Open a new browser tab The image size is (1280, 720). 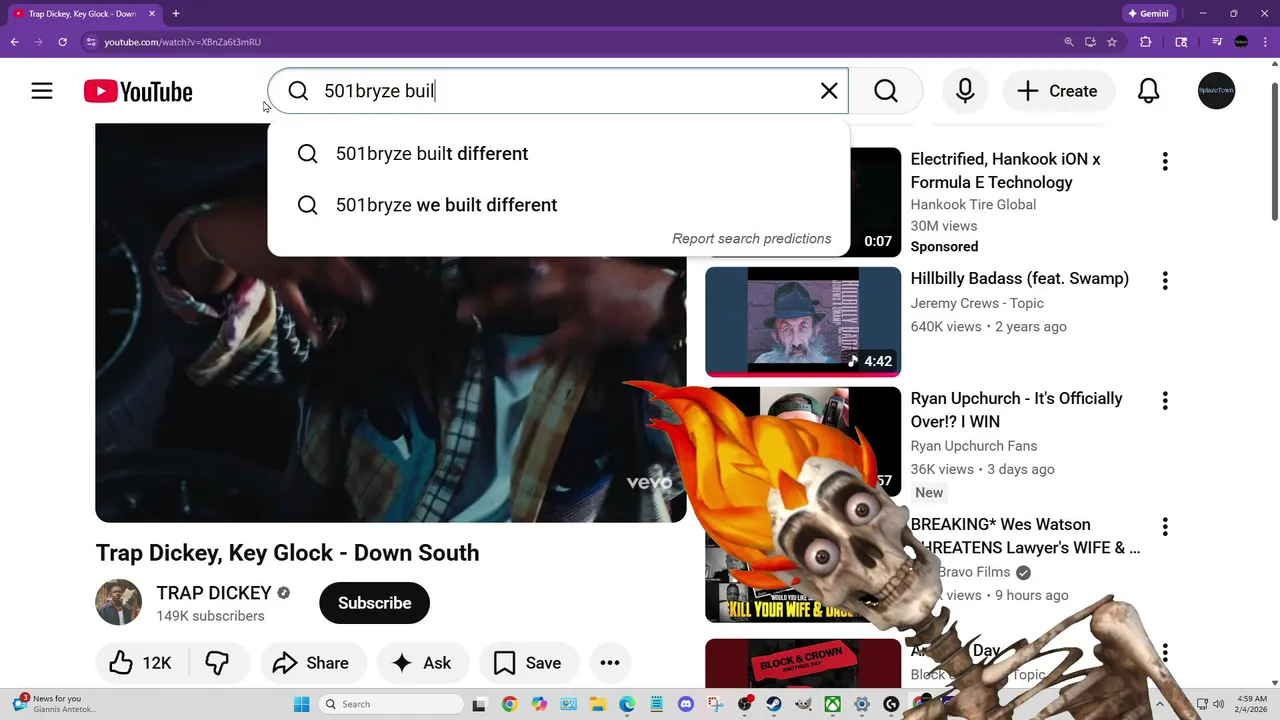click(x=176, y=14)
